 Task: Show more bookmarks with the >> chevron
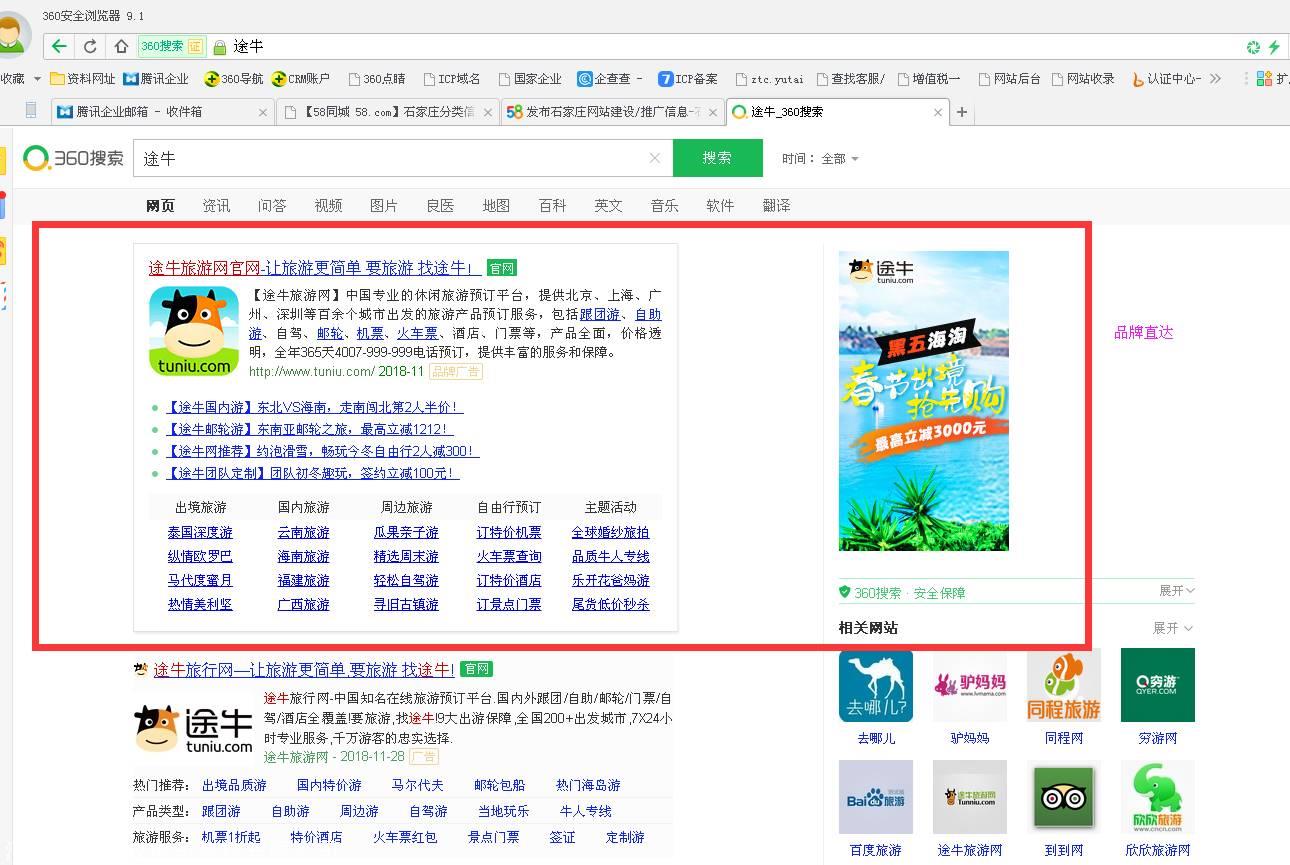pos(1215,79)
